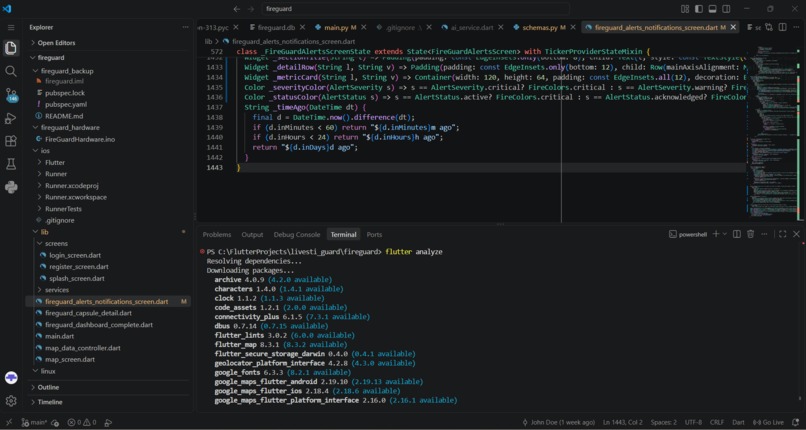Toggle the Primary Side Bar visibility
Image resolution: width=806 pixels, height=430 pixels.
(x=699, y=9)
